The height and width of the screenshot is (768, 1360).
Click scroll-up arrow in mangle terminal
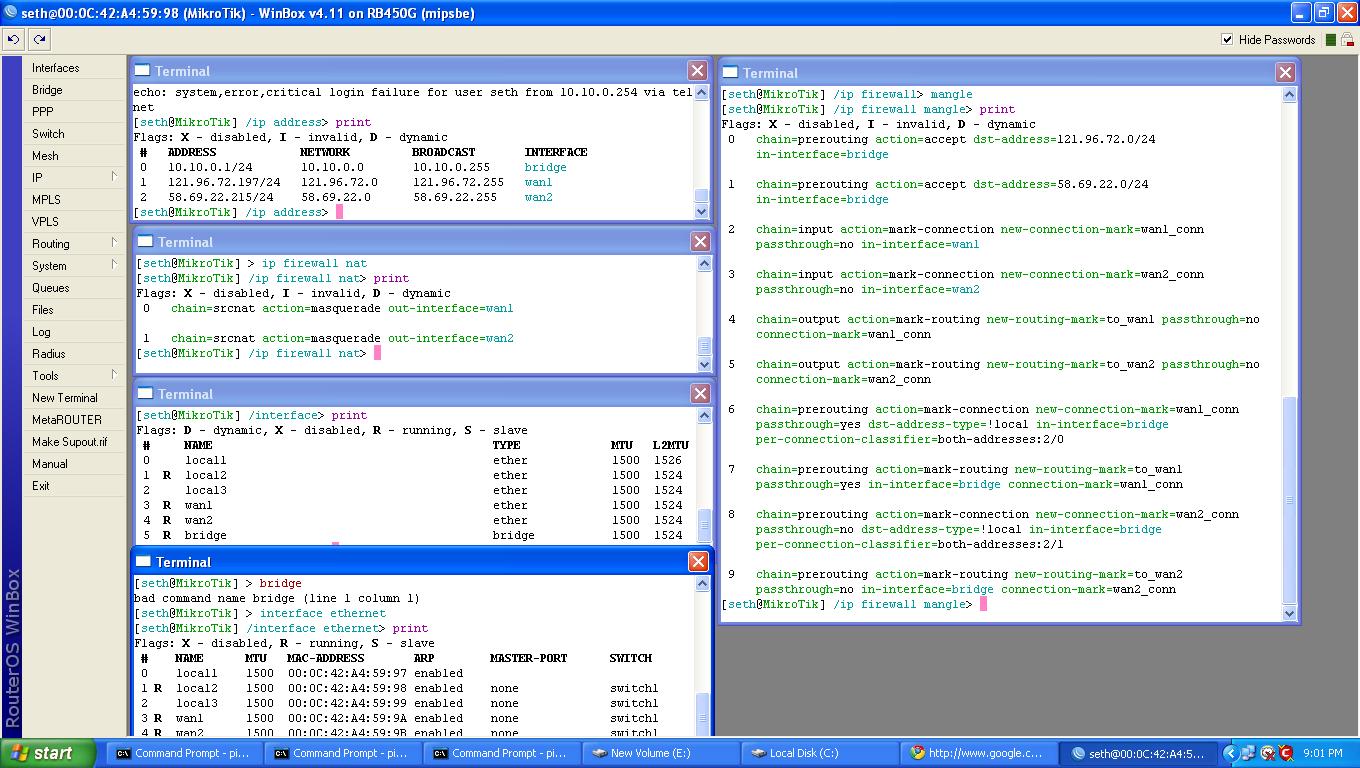pyautogui.click(x=1288, y=95)
